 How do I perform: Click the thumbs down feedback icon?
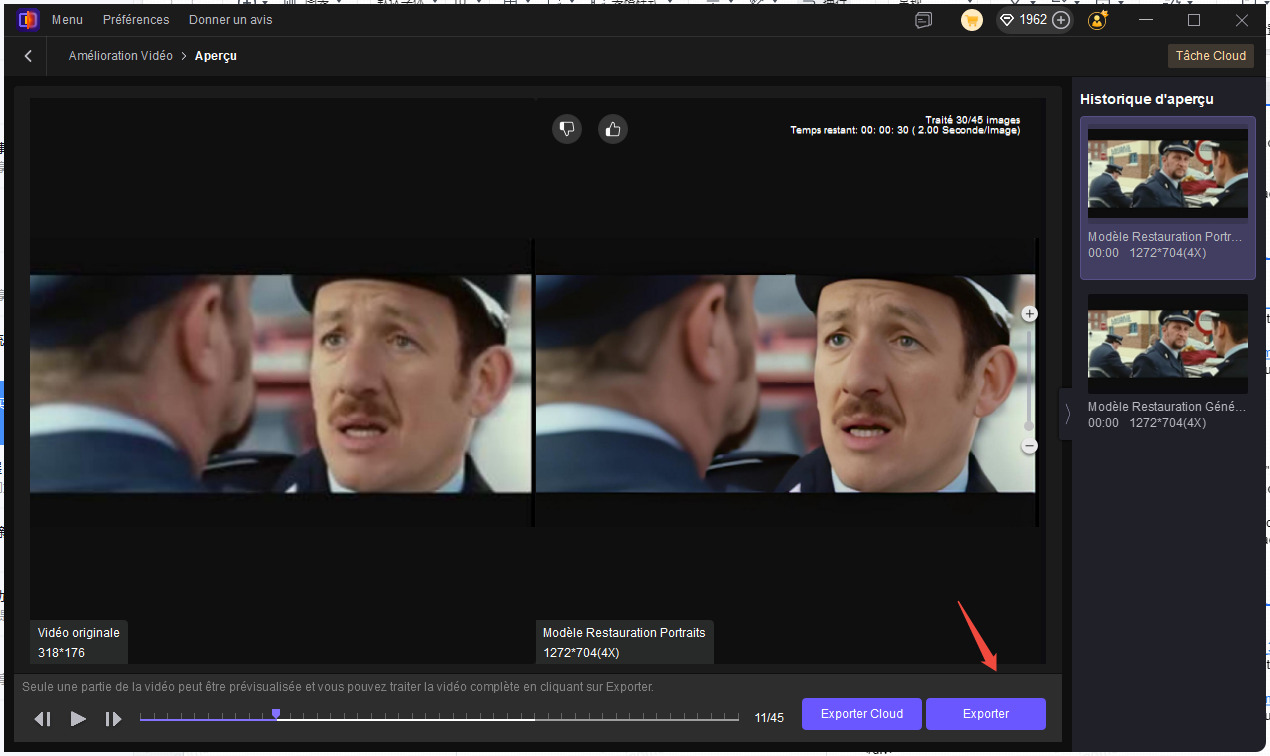[567, 129]
